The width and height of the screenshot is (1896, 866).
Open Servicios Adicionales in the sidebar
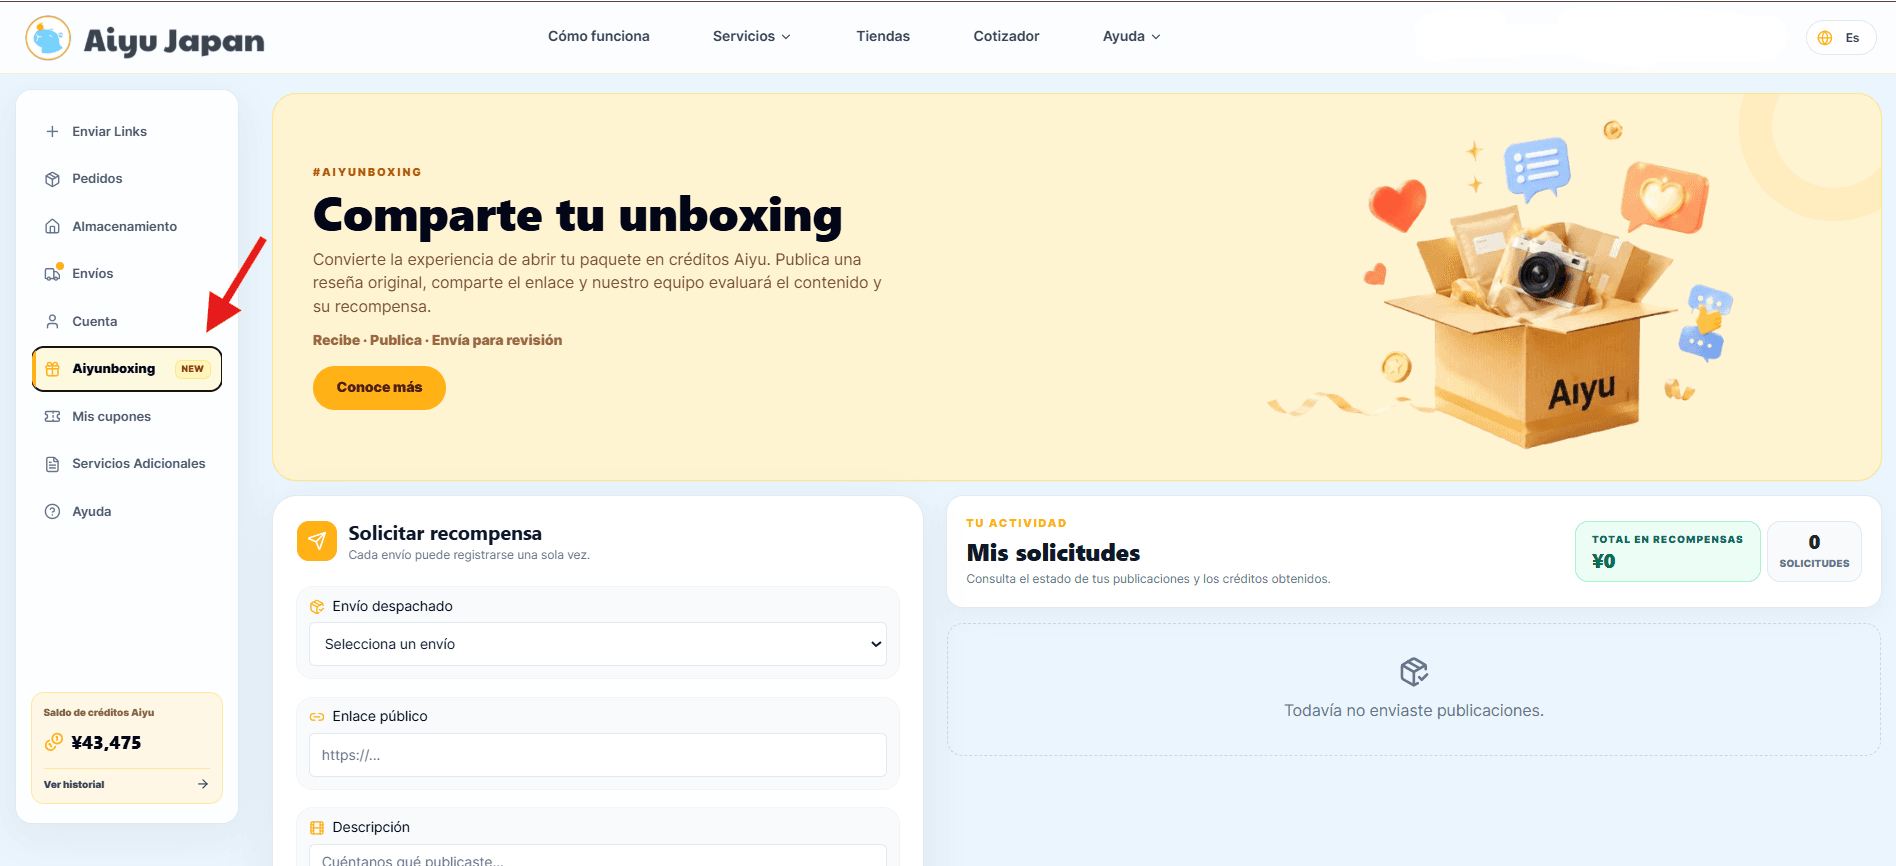tap(127, 464)
